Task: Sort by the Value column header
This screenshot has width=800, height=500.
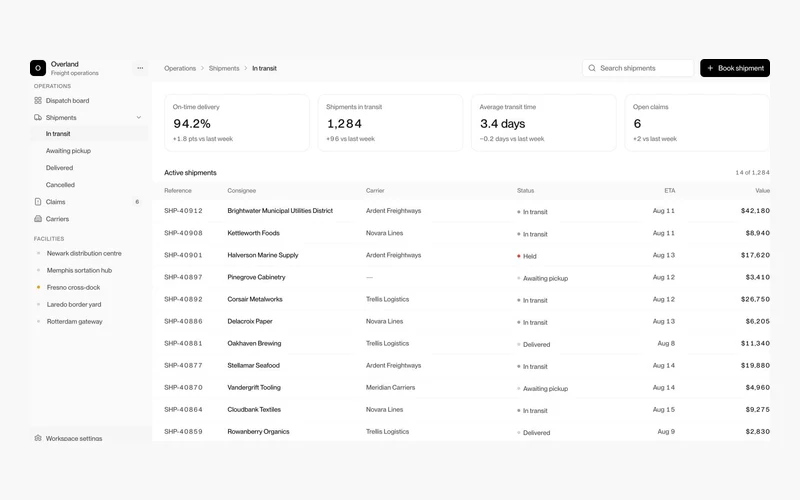Action: tap(762, 191)
